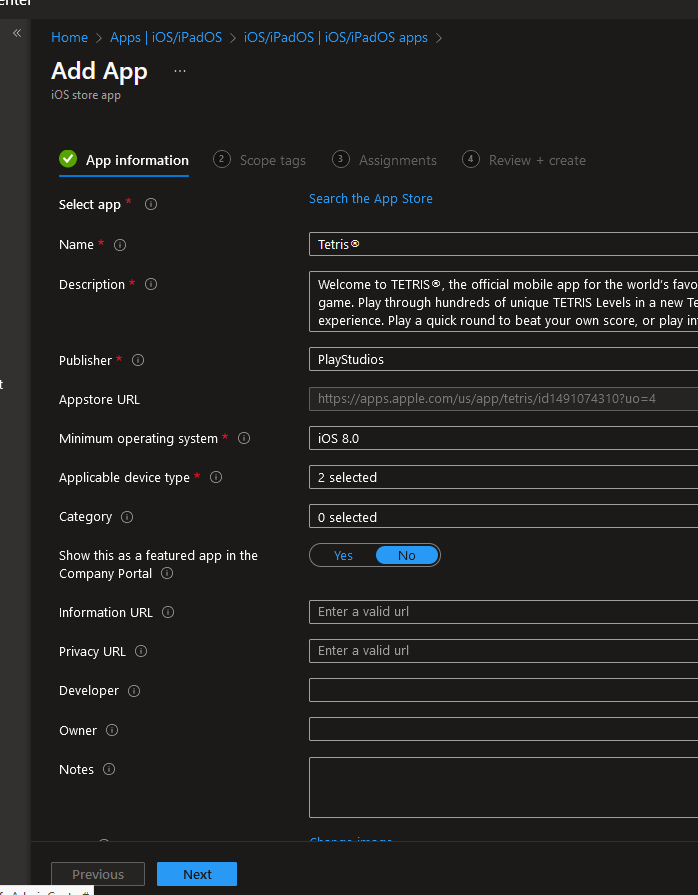
Task: Open the Category dropdown showing 0 selected
Action: point(503,517)
